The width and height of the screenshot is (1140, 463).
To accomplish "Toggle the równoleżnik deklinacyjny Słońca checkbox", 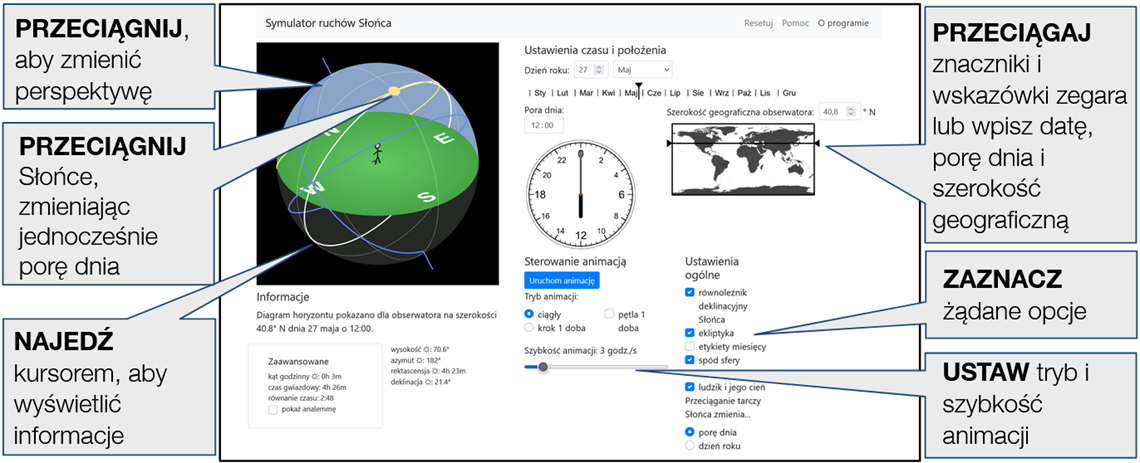I will pyautogui.click(x=689, y=292).
